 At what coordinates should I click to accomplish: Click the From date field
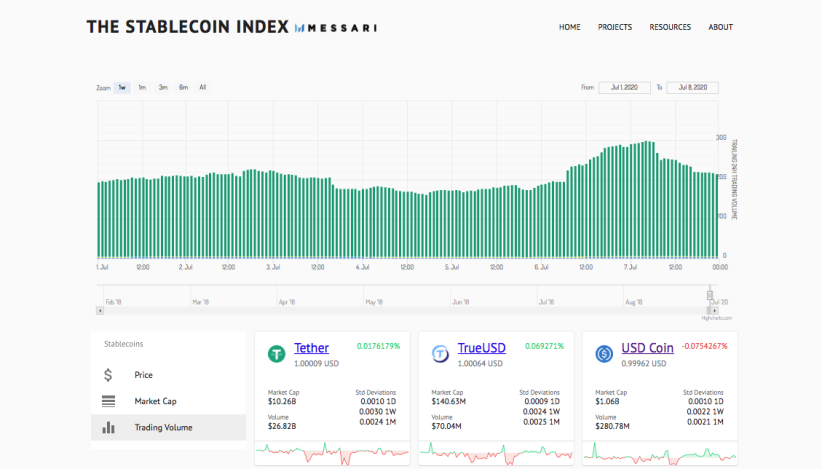[x=624, y=88]
